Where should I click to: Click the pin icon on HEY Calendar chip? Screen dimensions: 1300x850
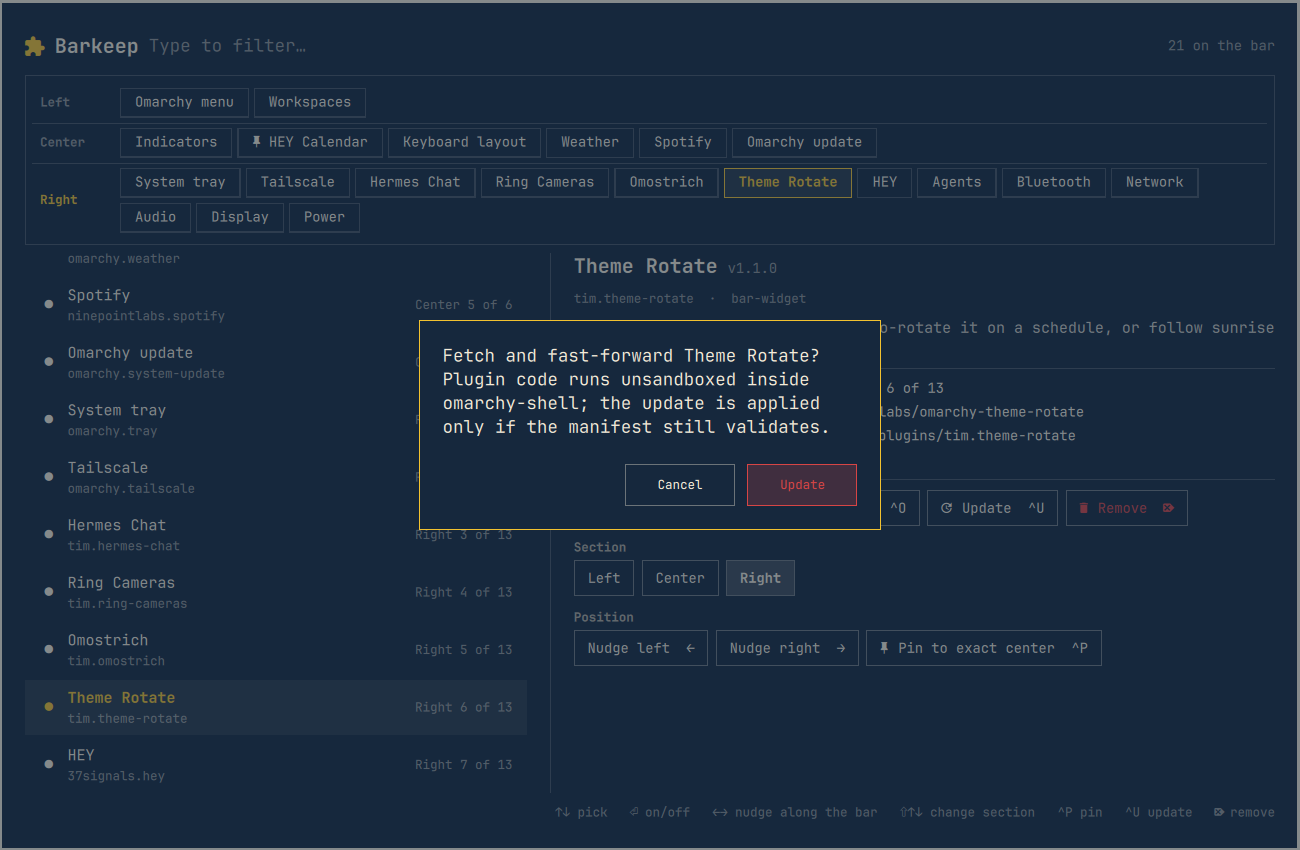pos(257,142)
